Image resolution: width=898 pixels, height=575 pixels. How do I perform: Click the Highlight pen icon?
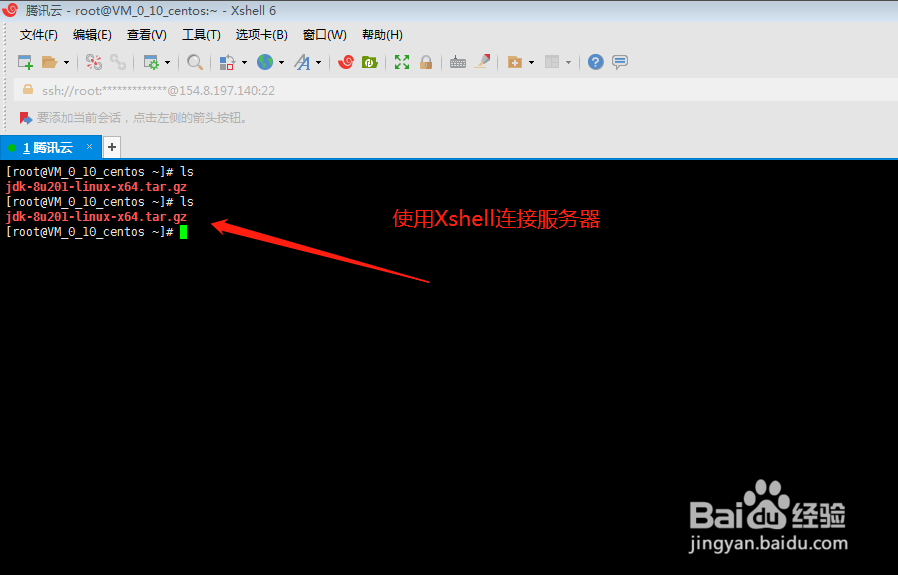click(x=482, y=61)
